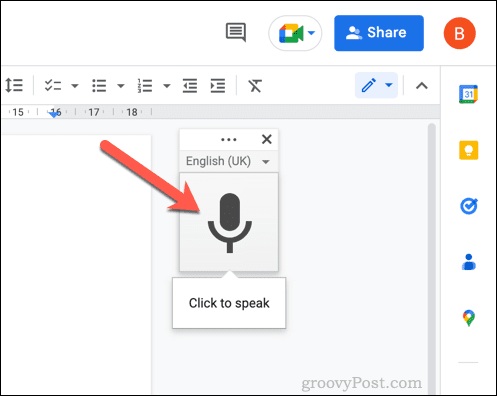Open Google Maps in the side panel
The height and width of the screenshot is (396, 497).
click(469, 318)
